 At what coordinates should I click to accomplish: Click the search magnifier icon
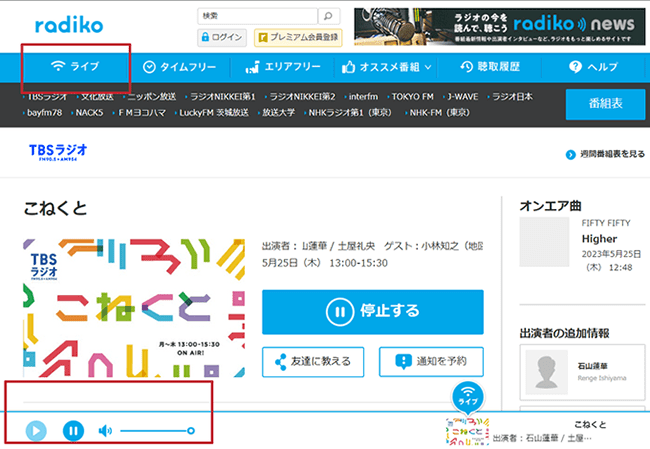coord(329,16)
